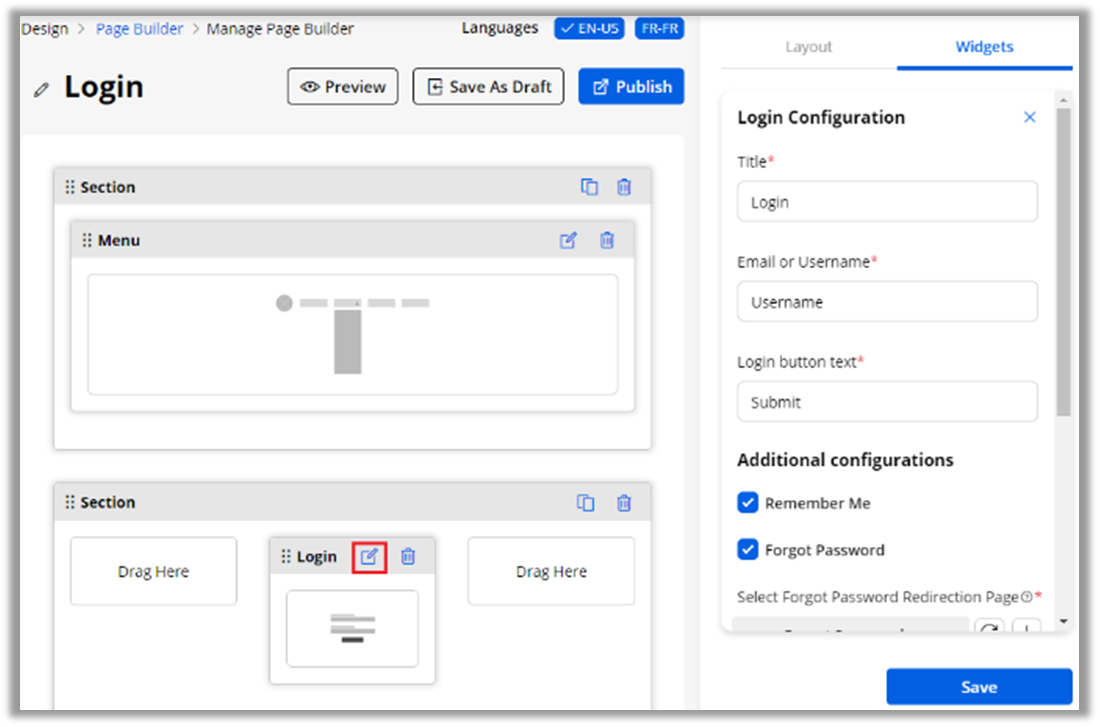Duplicate the first Section

pyautogui.click(x=589, y=187)
